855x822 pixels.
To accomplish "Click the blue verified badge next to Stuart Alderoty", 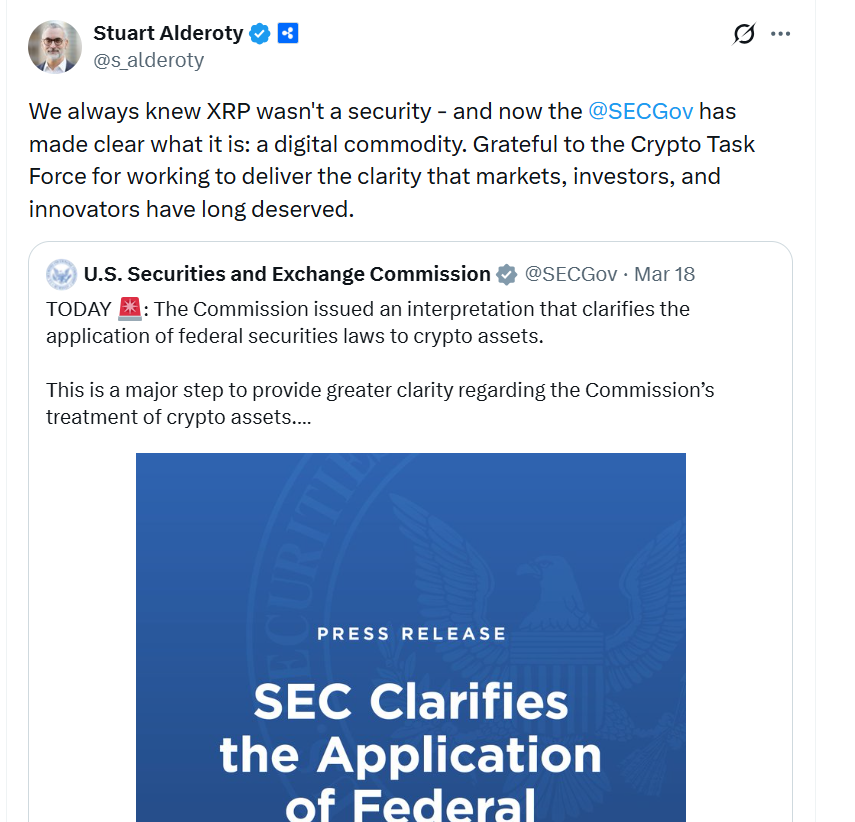I will tap(259, 32).
